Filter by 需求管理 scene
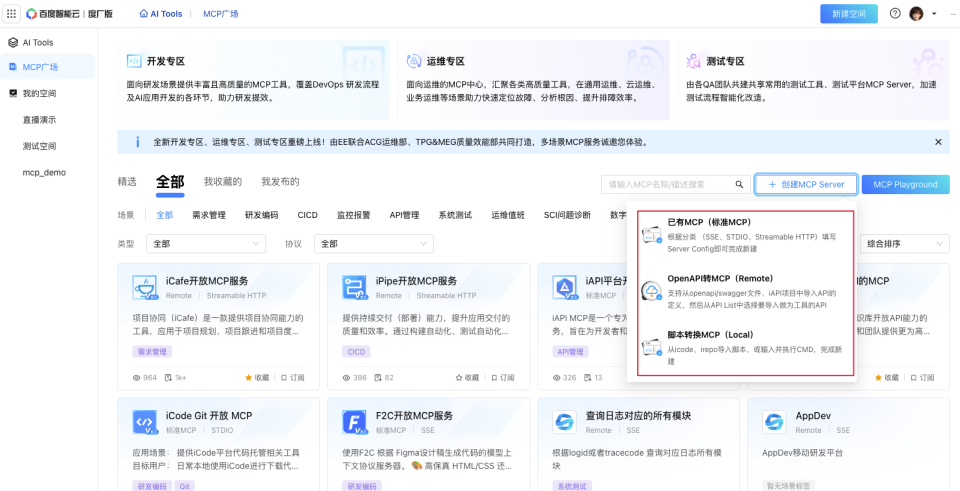Screen dimensions: 960x491 point(209,215)
